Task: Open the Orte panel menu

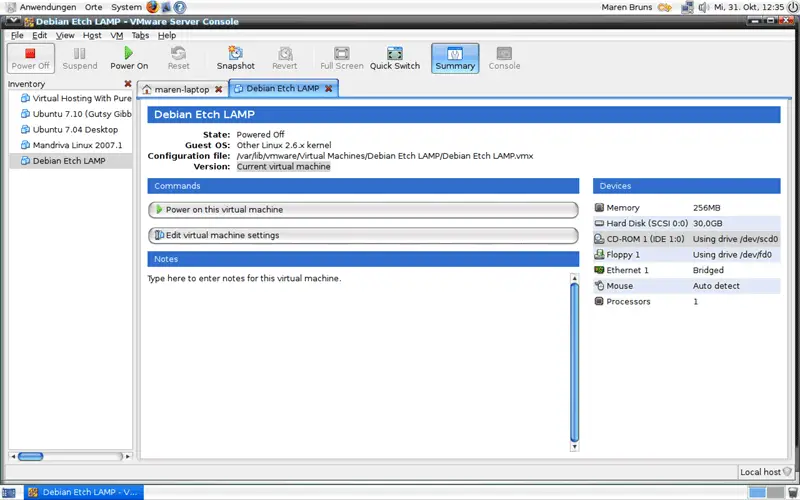Action: [x=93, y=7]
